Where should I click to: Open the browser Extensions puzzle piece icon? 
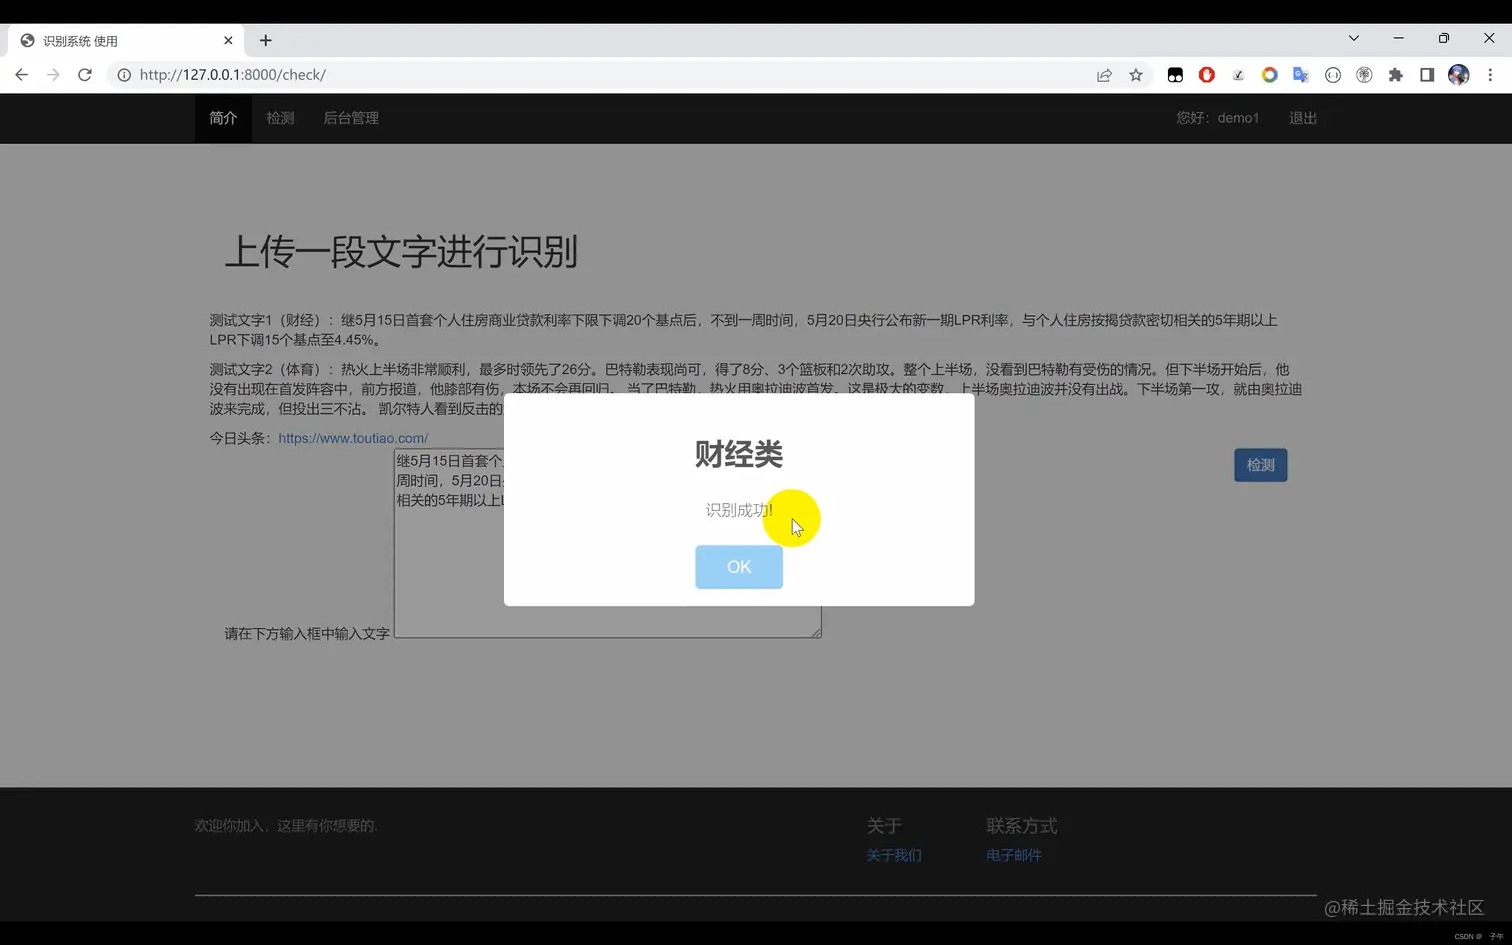point(1396,74)
